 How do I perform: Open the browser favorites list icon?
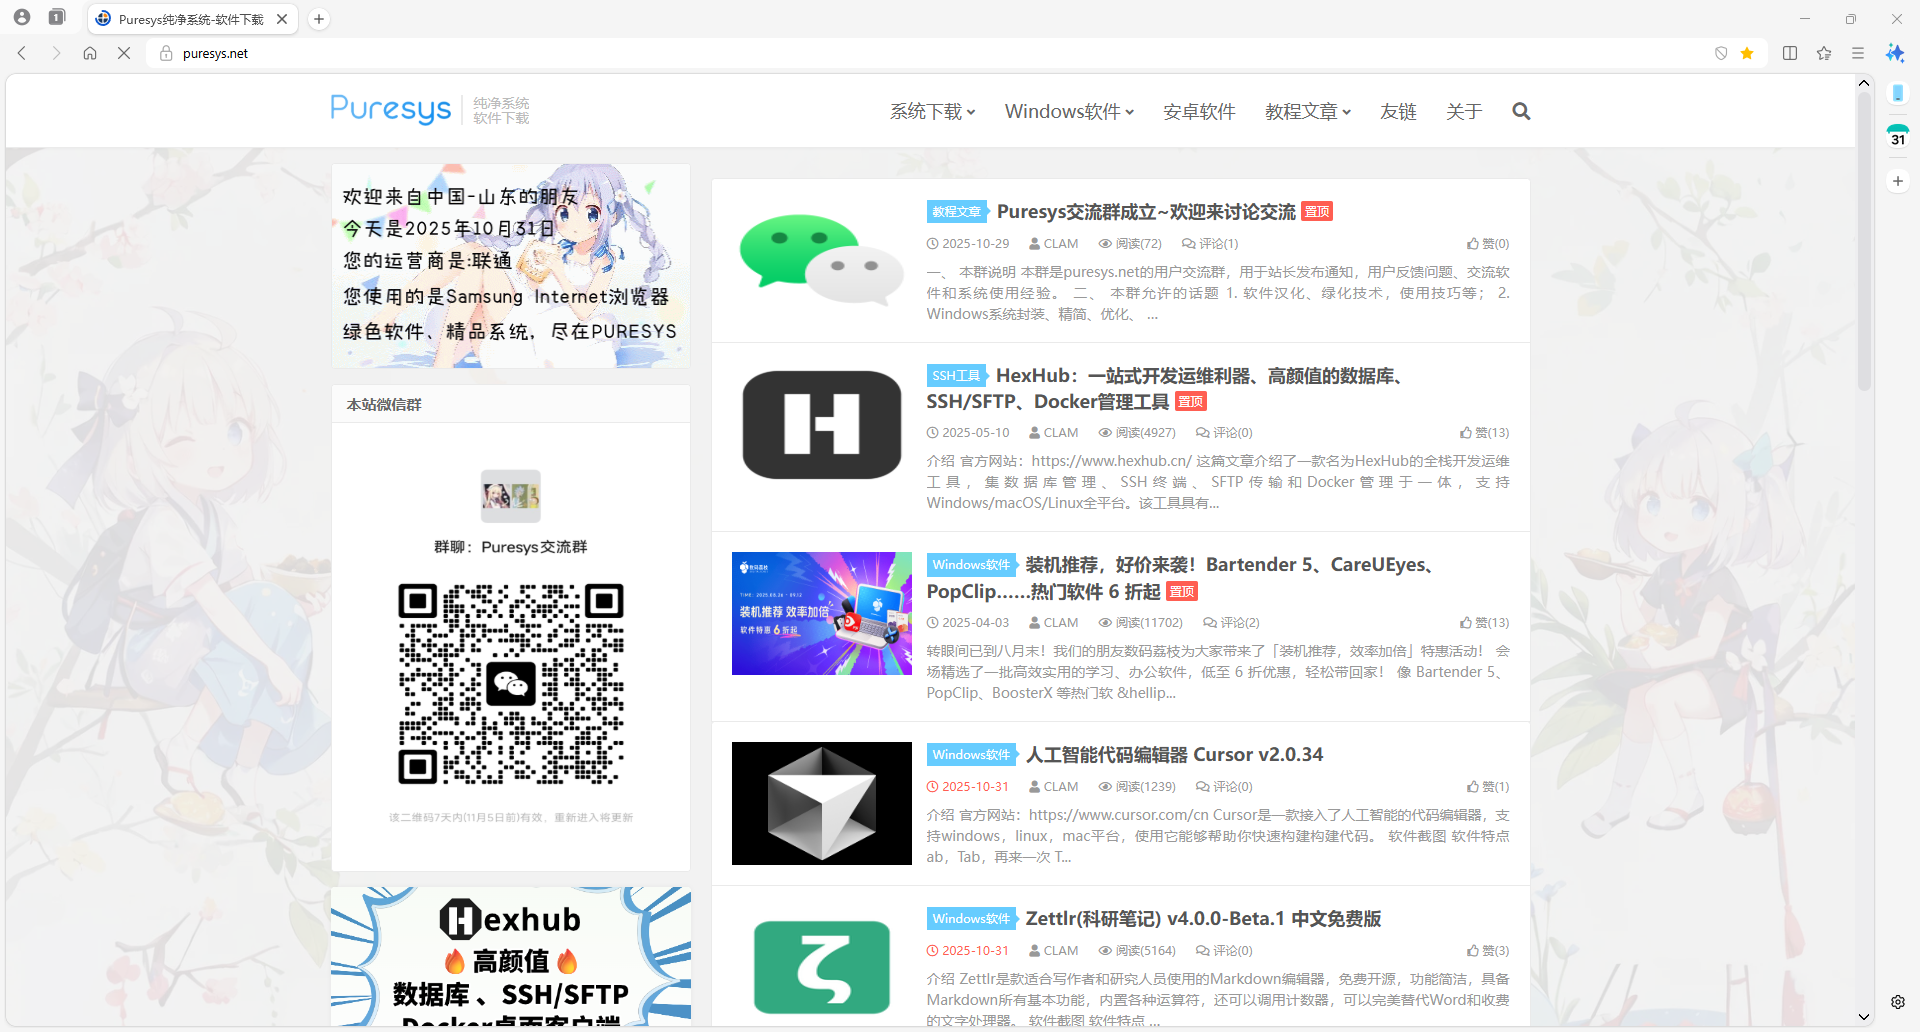pos(1824,54)
